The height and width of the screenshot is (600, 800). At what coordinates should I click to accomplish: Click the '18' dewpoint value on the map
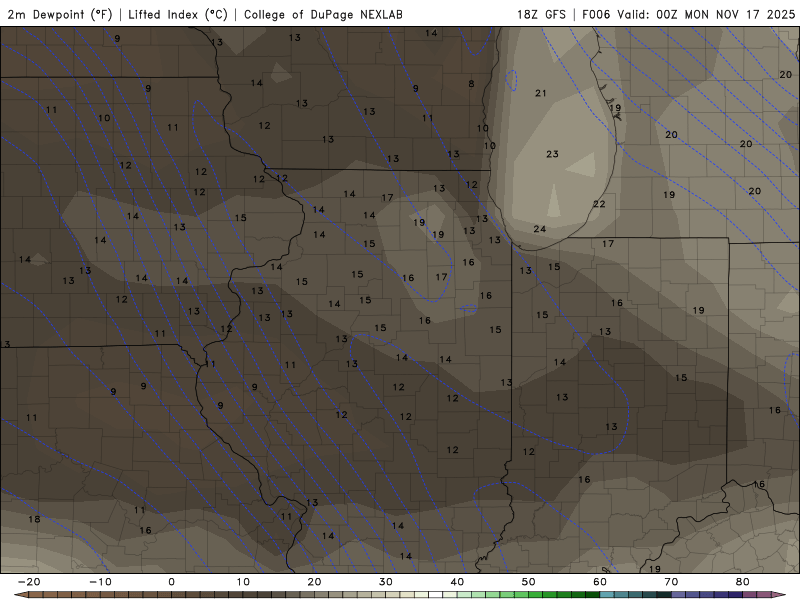click(x=34, y=519)
